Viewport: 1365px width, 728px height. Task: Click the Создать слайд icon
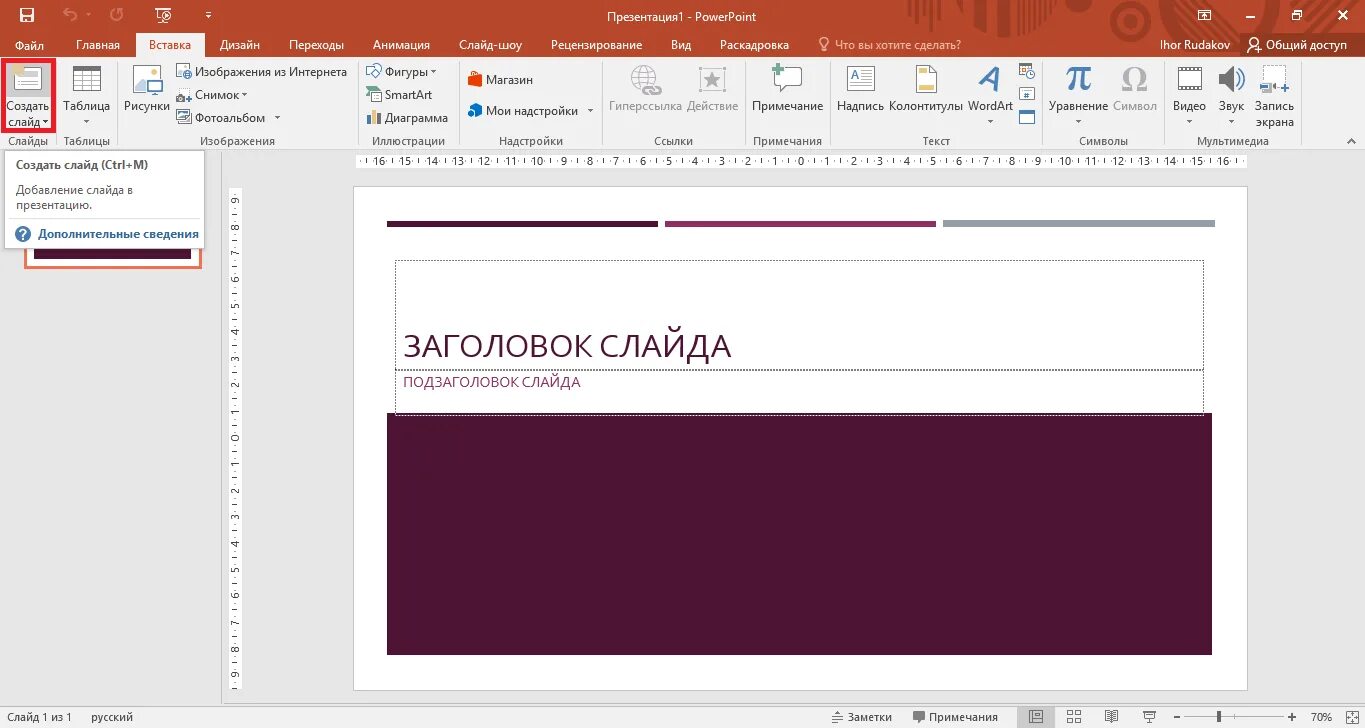[28, 81]
